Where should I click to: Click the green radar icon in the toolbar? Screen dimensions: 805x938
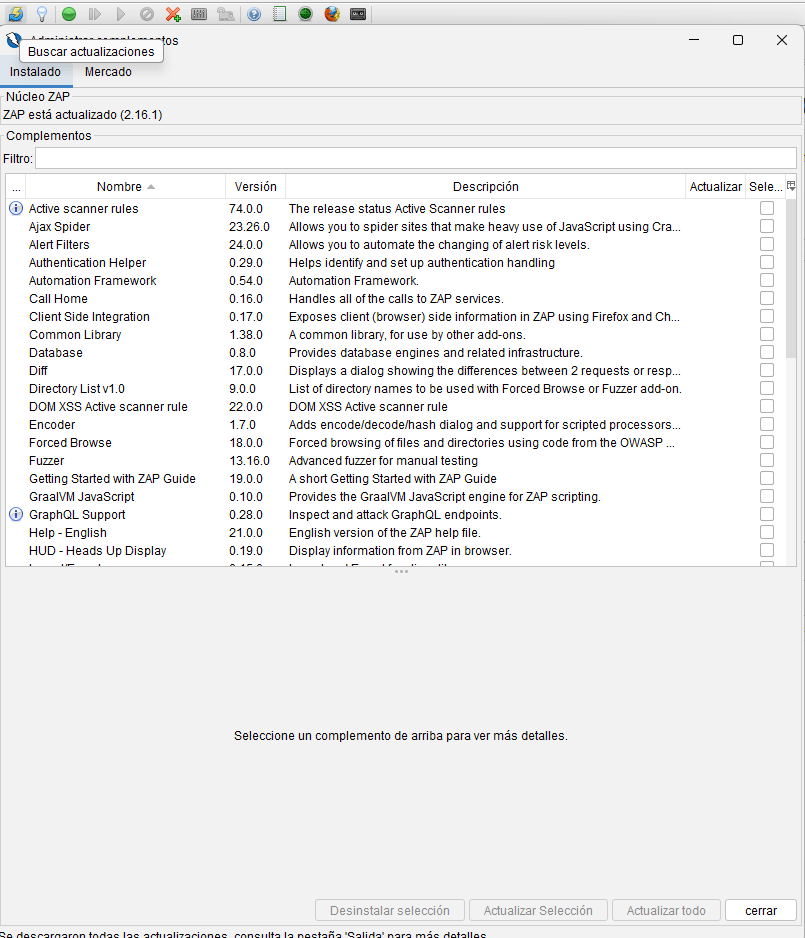coord(305,14)
